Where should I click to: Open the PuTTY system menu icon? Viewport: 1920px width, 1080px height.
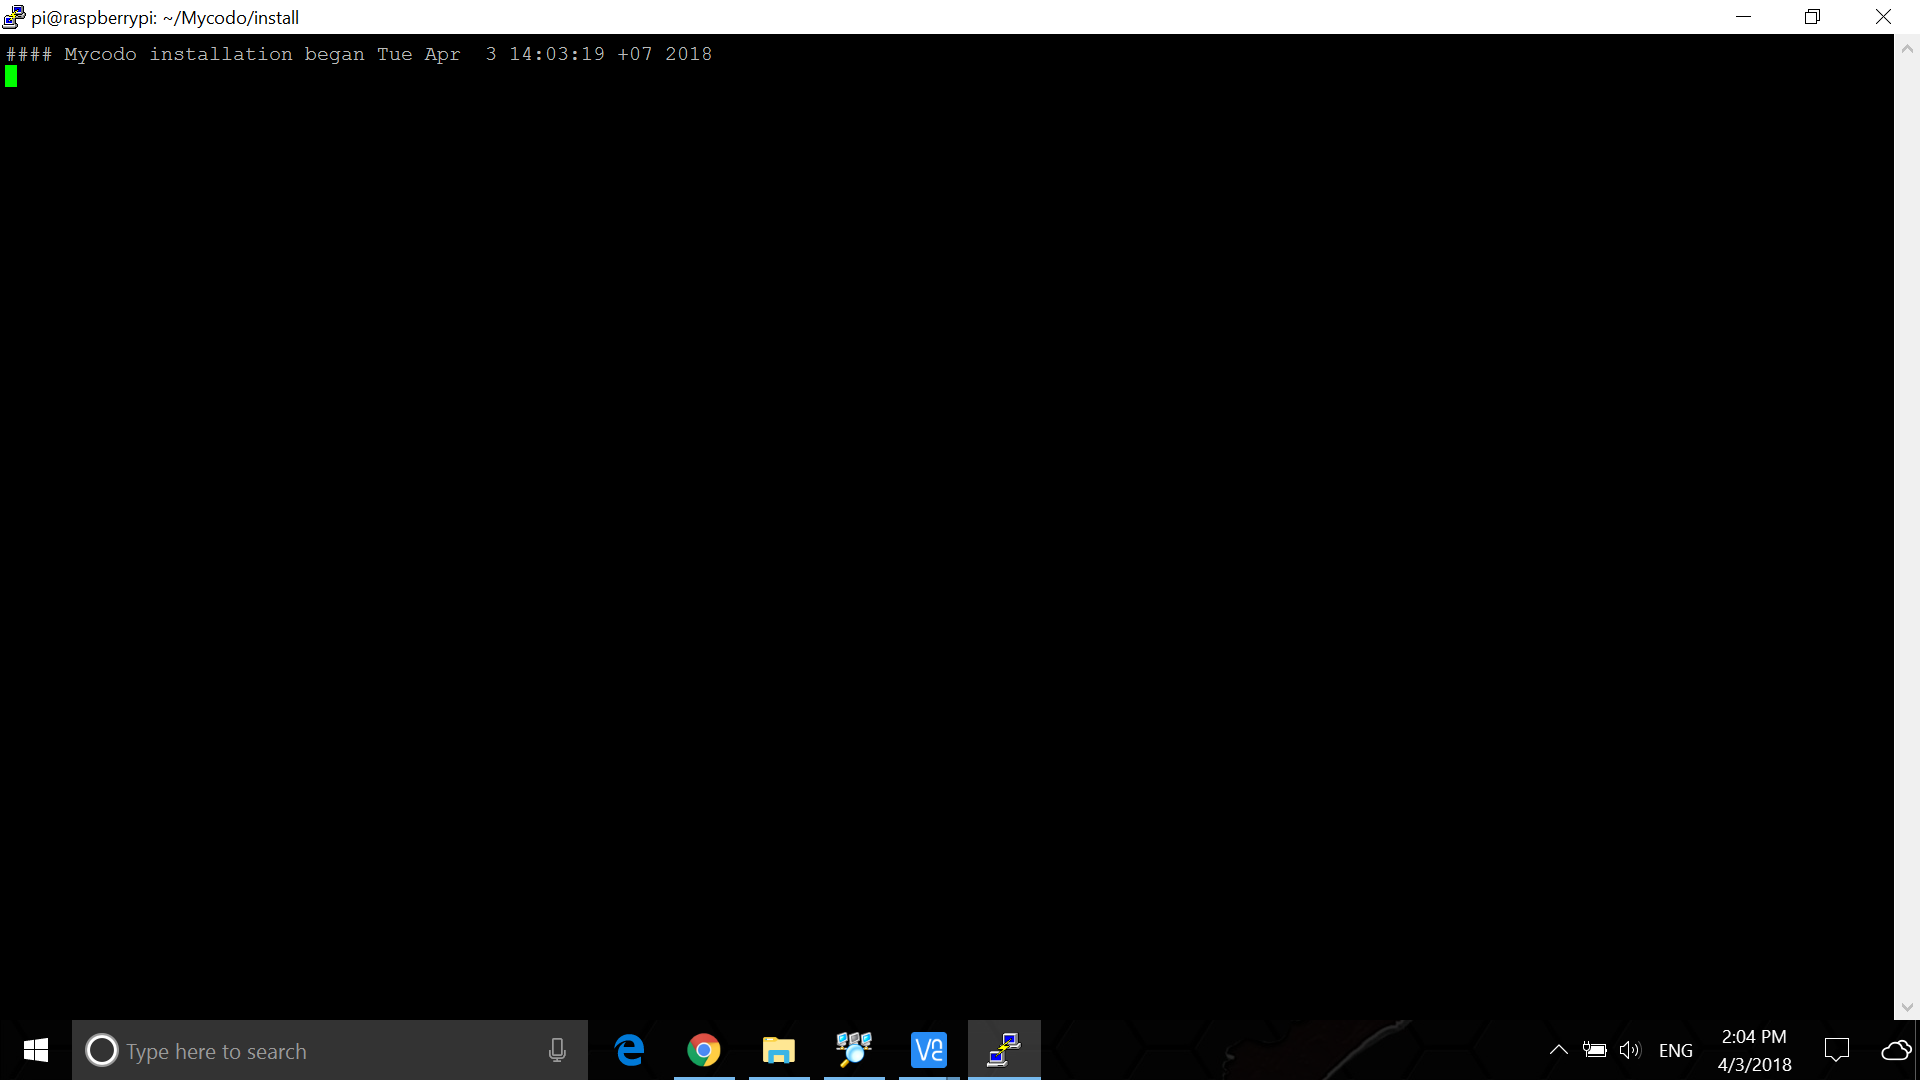tap(13, 16)
